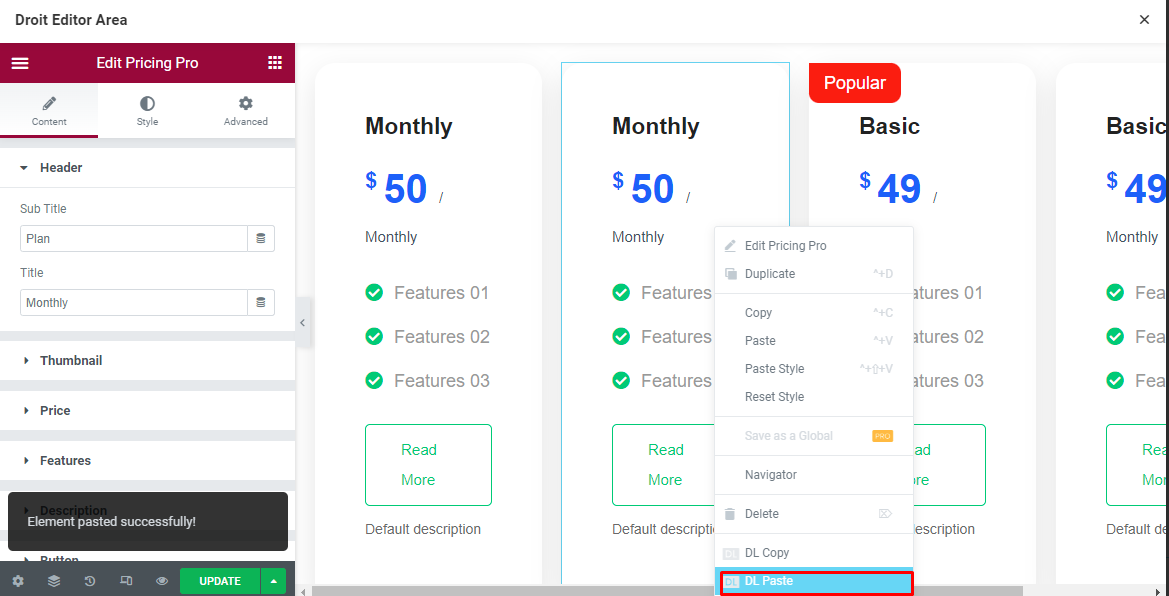This screenshot has height=596, width=1169.
Task: Click the Features 02 check icon in first card
Action: click(374, 336)
